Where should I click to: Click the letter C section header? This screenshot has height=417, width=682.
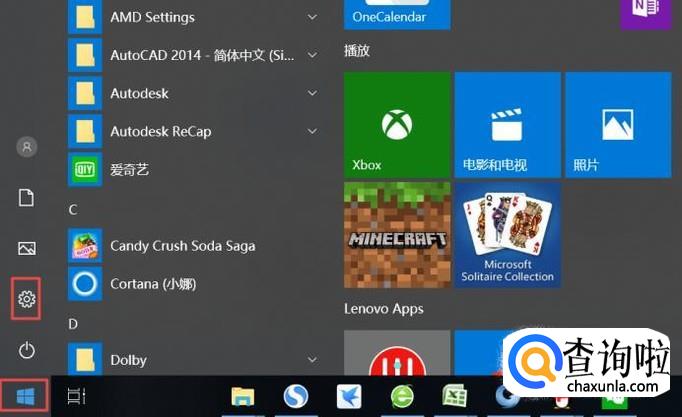coord(73,210)
